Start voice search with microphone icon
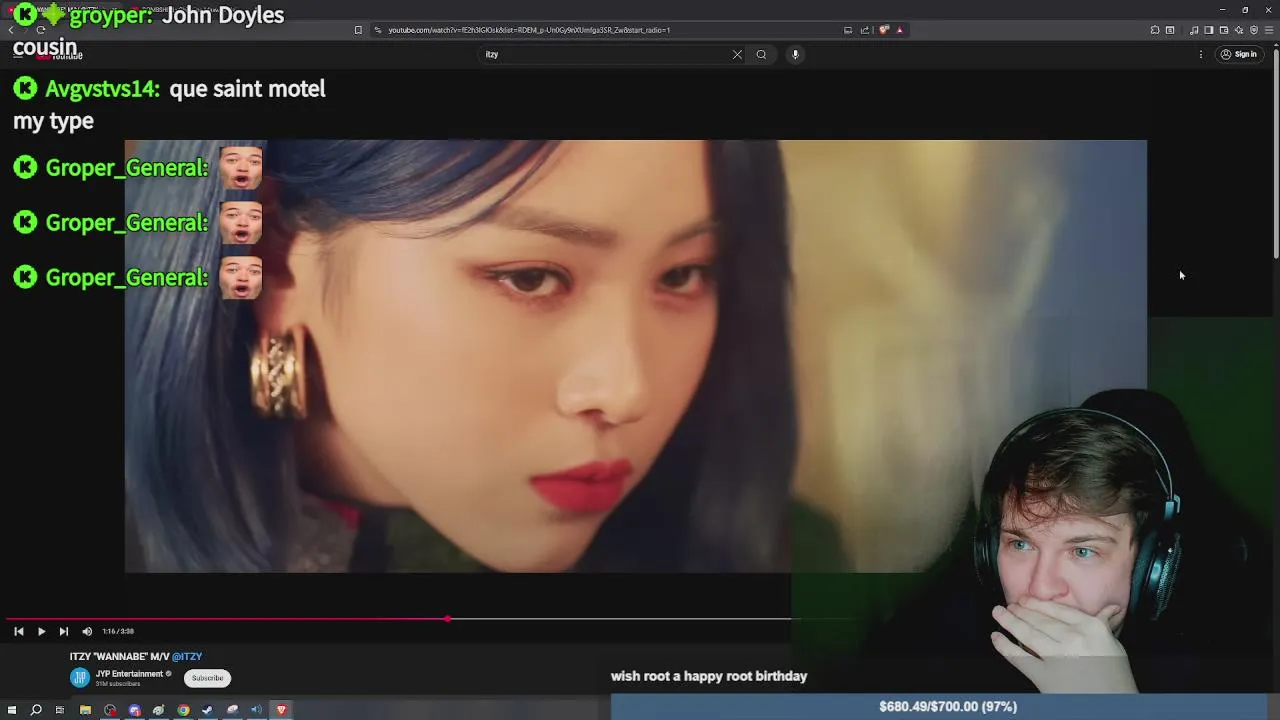The image size is (1280, 720). 795,54
